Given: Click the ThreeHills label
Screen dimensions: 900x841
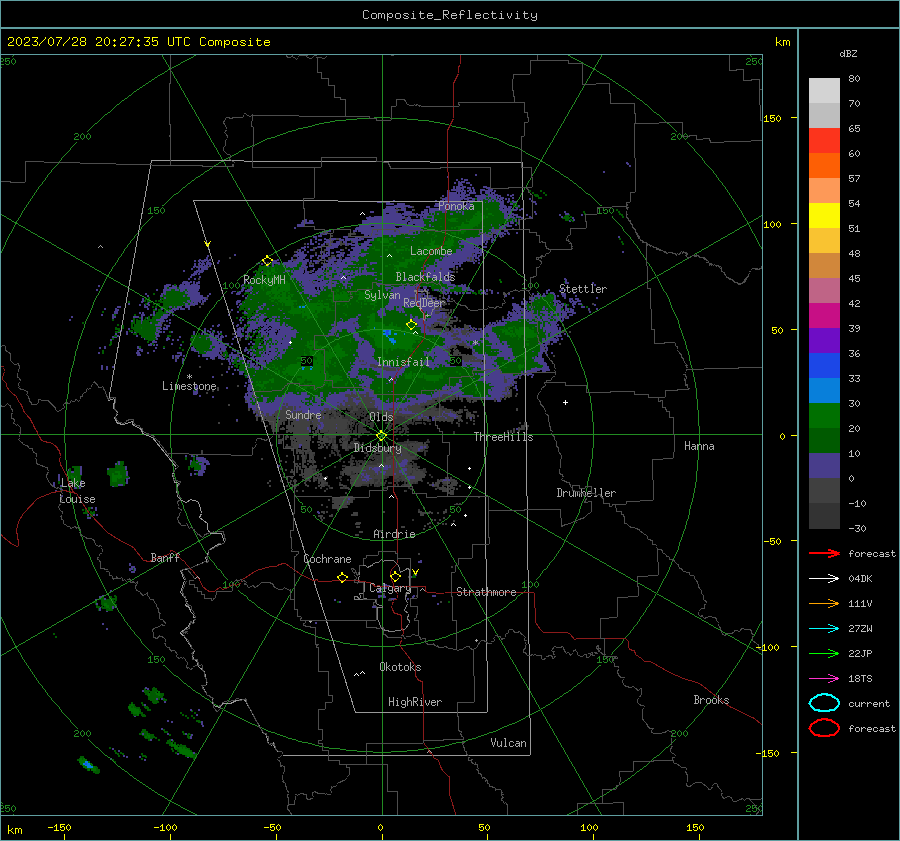Looking at the screenshot, I should click(503, 437).
